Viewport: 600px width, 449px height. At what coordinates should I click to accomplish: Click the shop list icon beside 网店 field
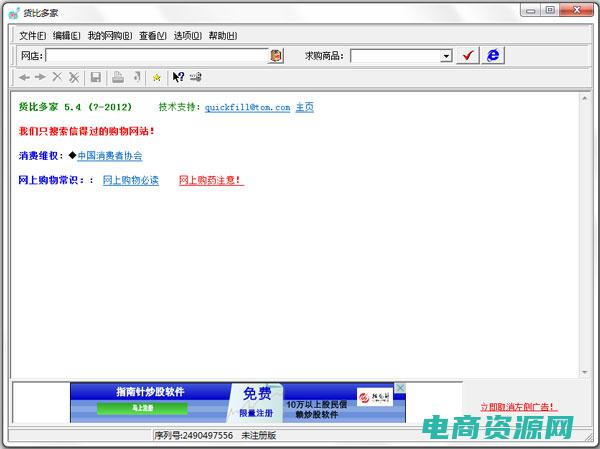pyautogui.click(x=276, y=56)
